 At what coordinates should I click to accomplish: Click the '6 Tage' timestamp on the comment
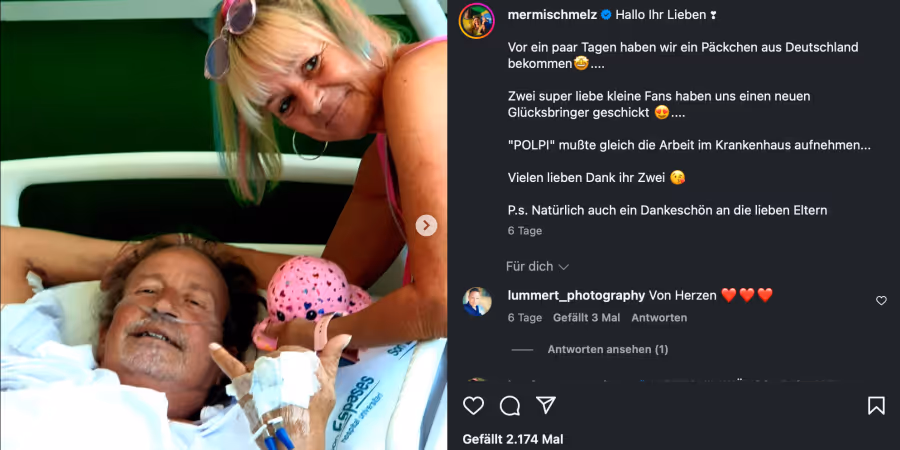click(525, 318)
